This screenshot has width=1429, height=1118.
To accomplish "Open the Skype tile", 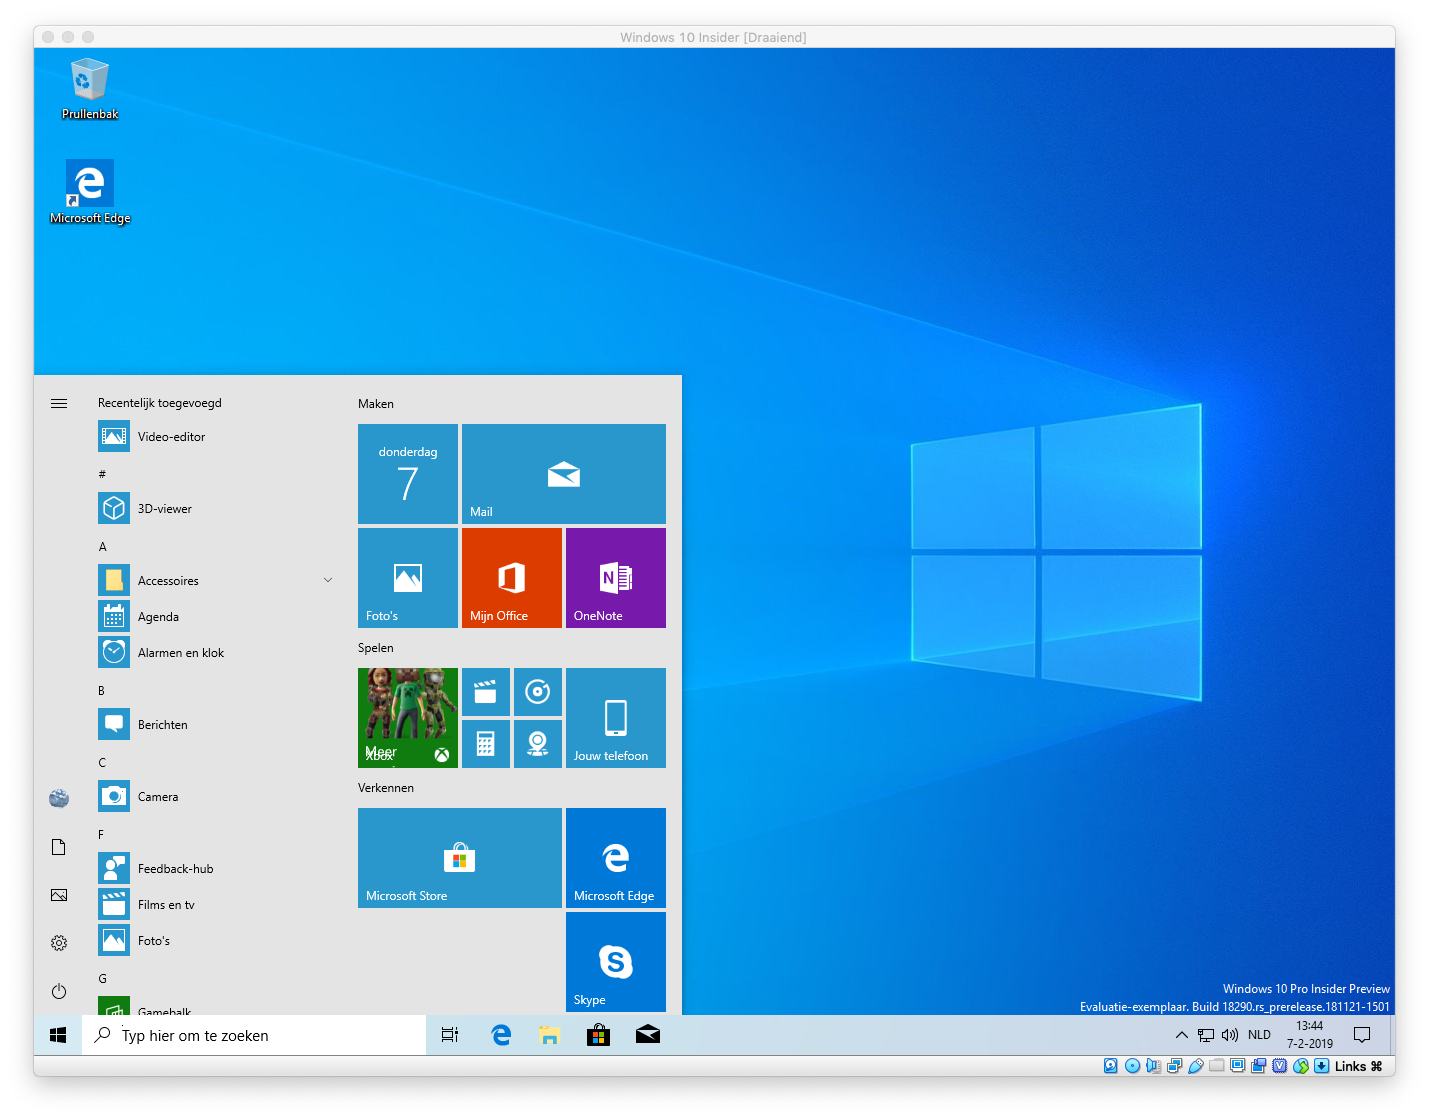I will click(615, 962).
